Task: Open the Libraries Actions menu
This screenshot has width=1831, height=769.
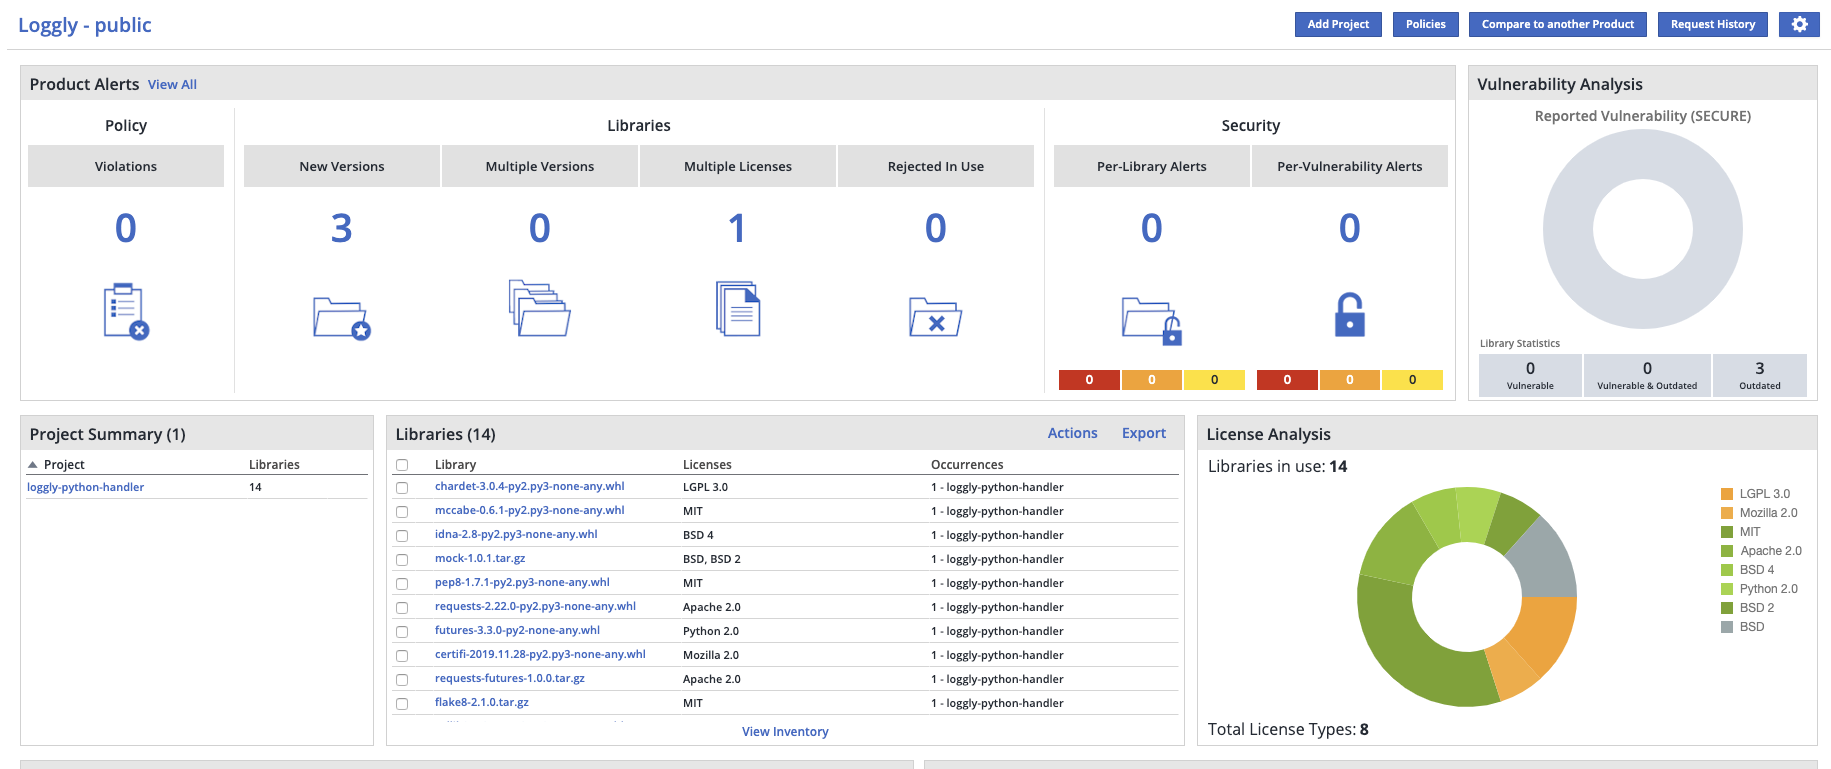Action: tap(1072, 433)
